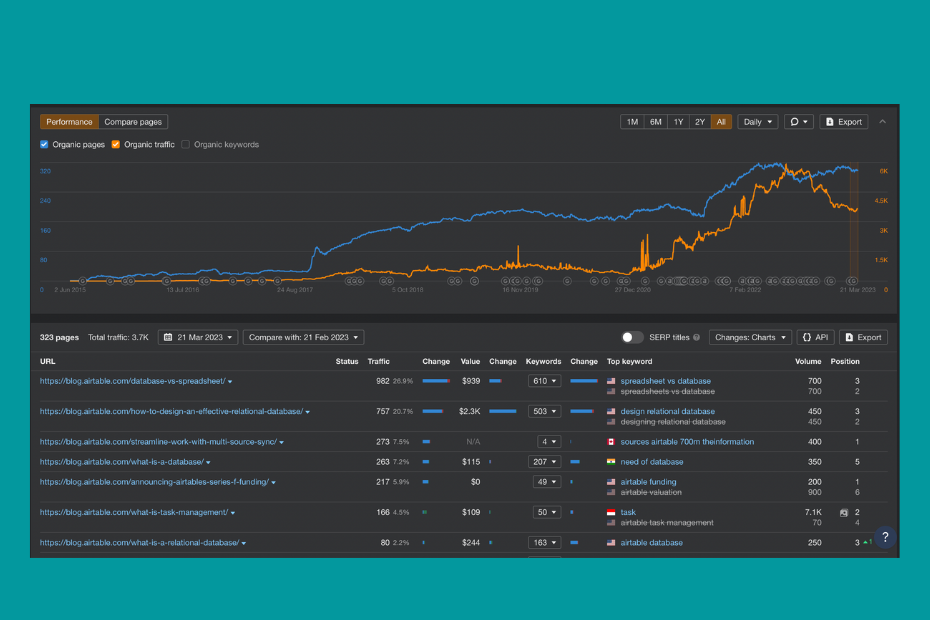
Task: Open the Compare with 21 Feb 2023 dropdown
Action: [x=303, y=337]
